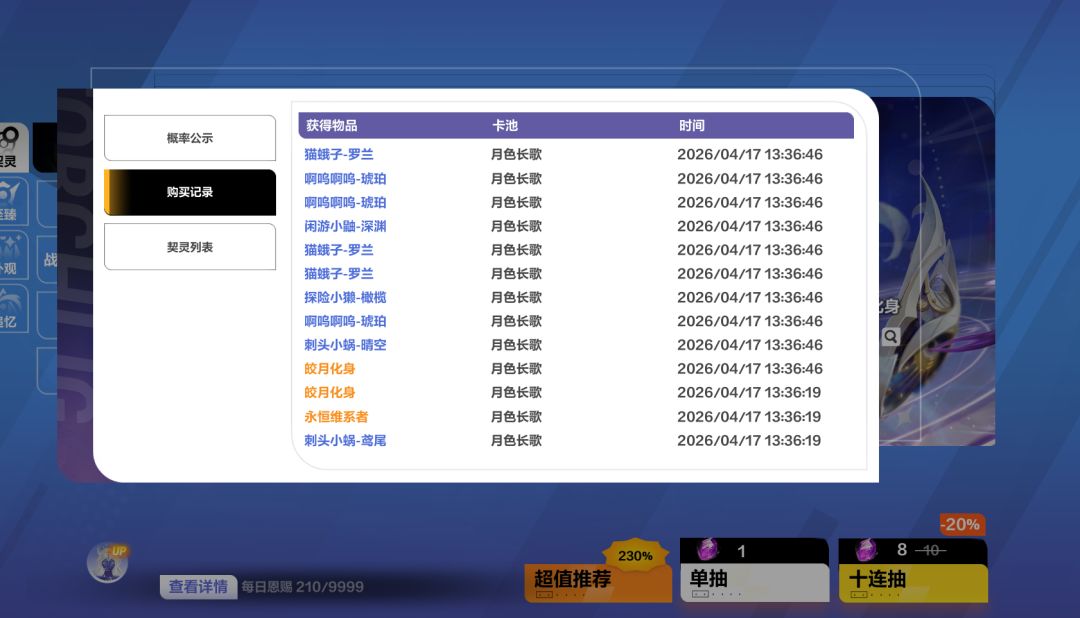Click the 单抽 single draw button
The width and height of the screenshot is (1080, 618).
pos(754,570)
